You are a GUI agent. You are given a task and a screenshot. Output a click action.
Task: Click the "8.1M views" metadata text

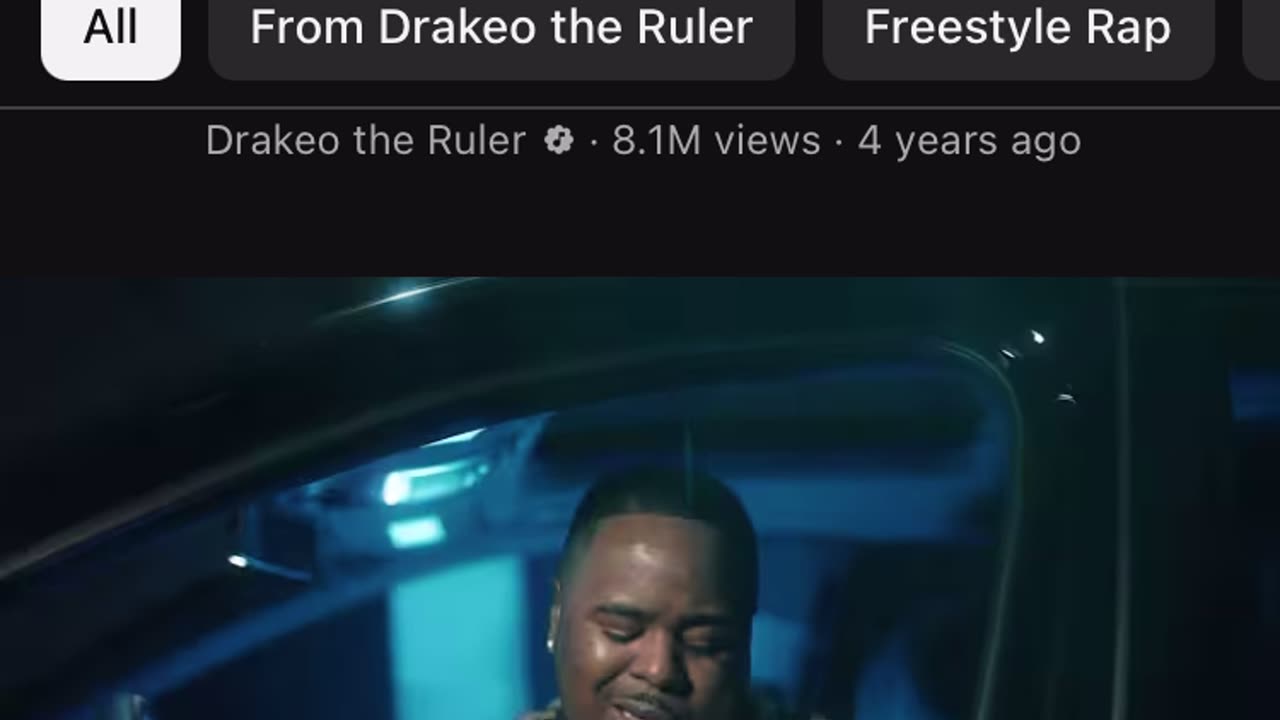point(716,141)
